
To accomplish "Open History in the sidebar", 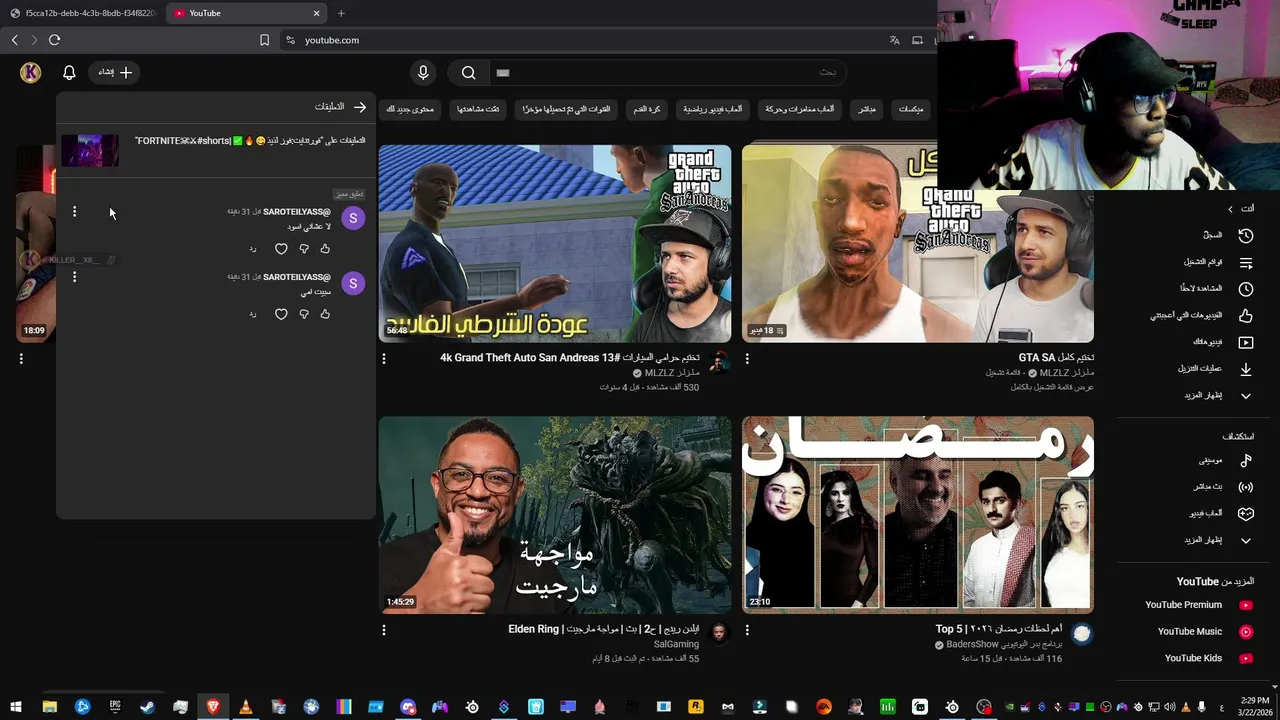I will coord(1228,235).
